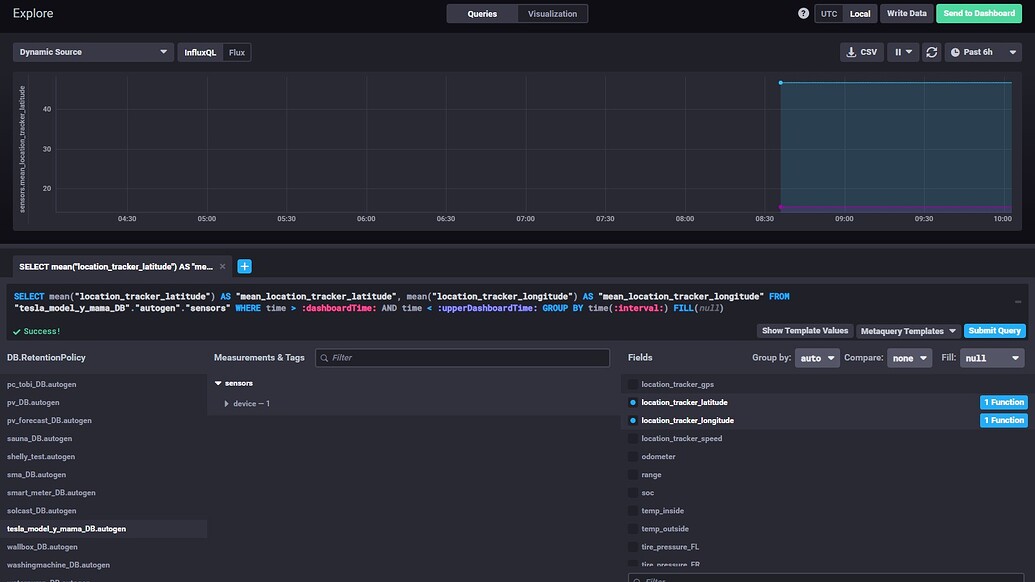Expand the device tree under sensors

(x=225, y=403)
